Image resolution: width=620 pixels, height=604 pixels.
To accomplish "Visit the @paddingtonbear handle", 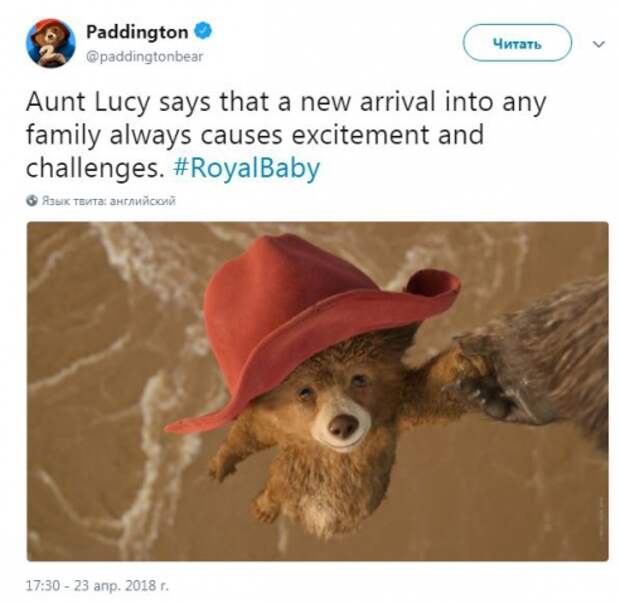I will click(144, 57).
